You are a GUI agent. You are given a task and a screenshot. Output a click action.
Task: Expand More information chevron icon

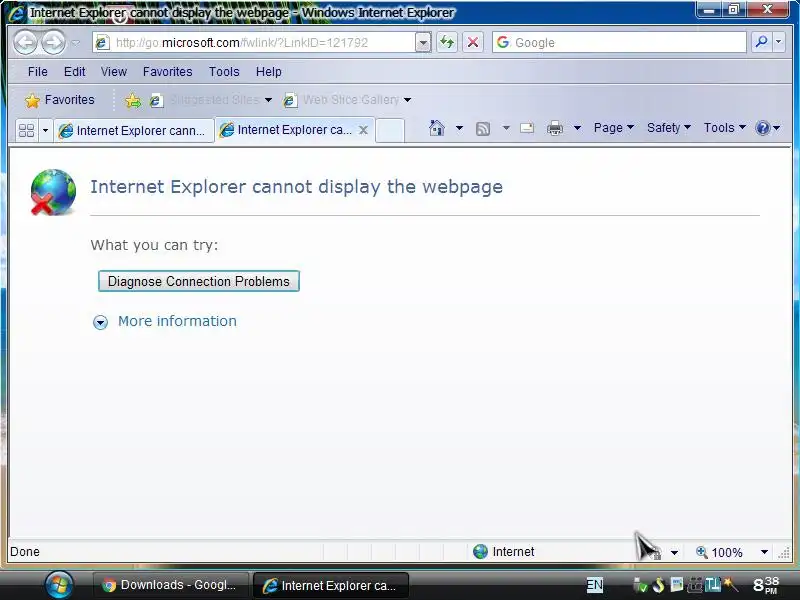click(101, 322)
